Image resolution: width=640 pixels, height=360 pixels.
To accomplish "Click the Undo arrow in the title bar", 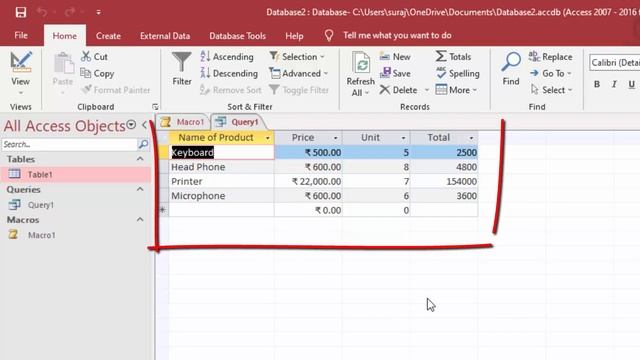I will pos(42,12).
